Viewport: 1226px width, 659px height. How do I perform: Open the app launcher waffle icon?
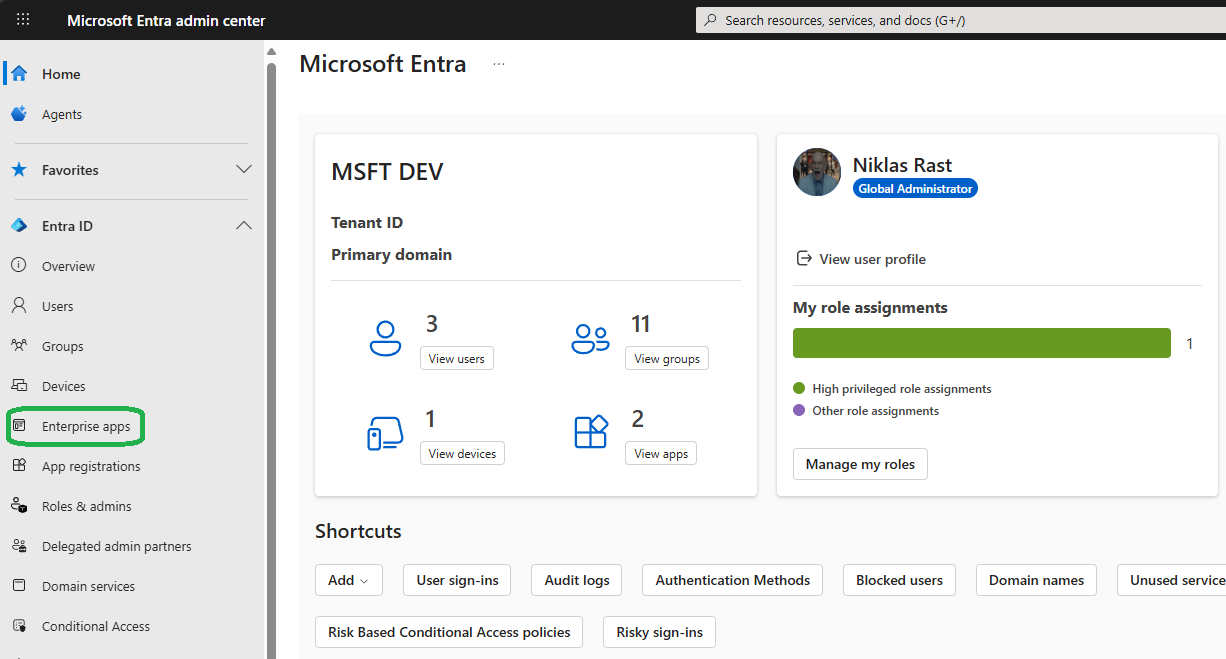coord(23,20)
